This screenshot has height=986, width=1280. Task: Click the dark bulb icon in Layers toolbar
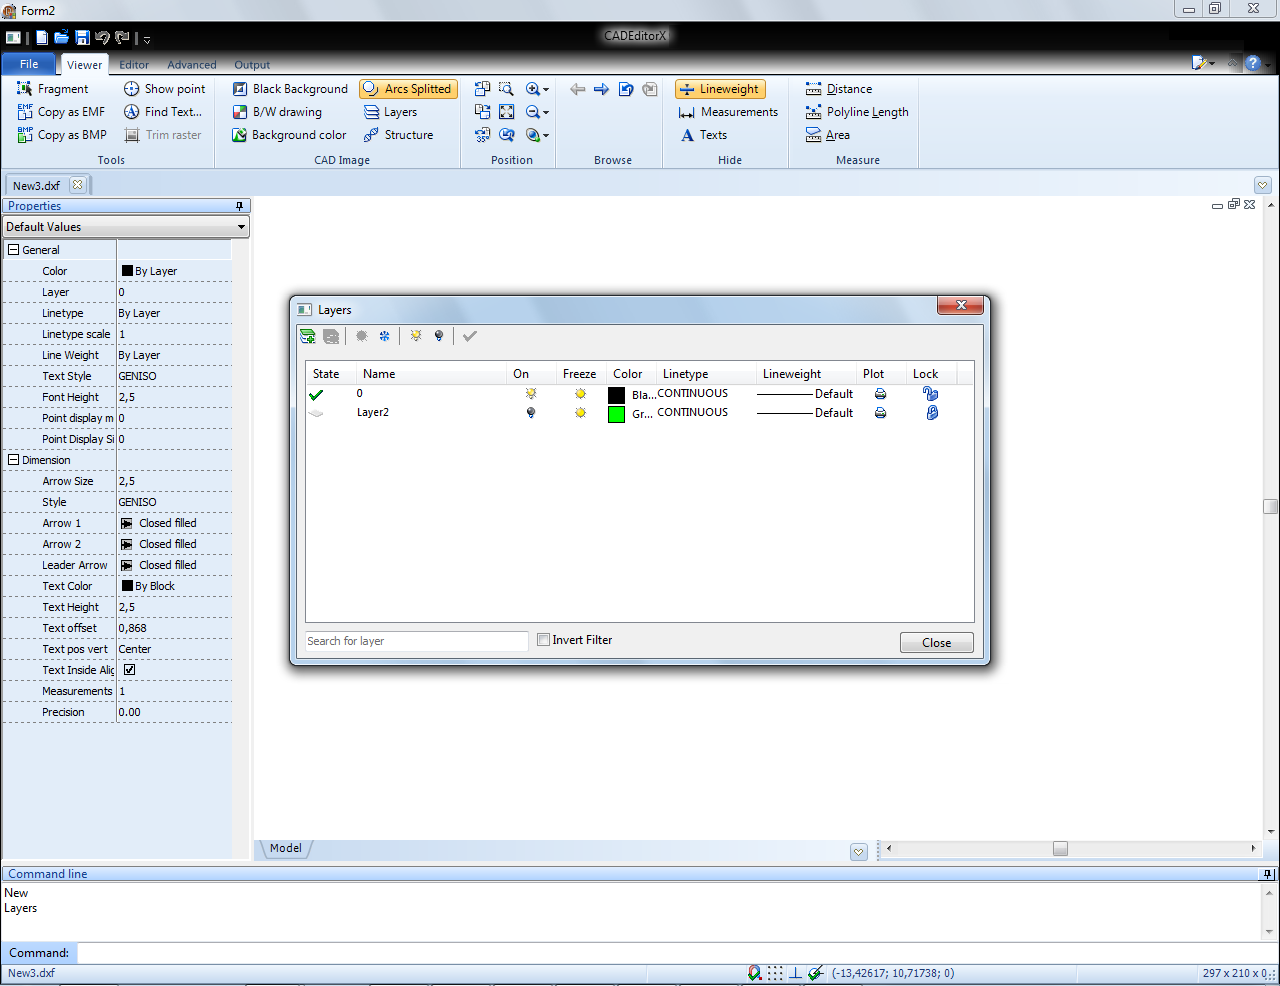point(438,336)
